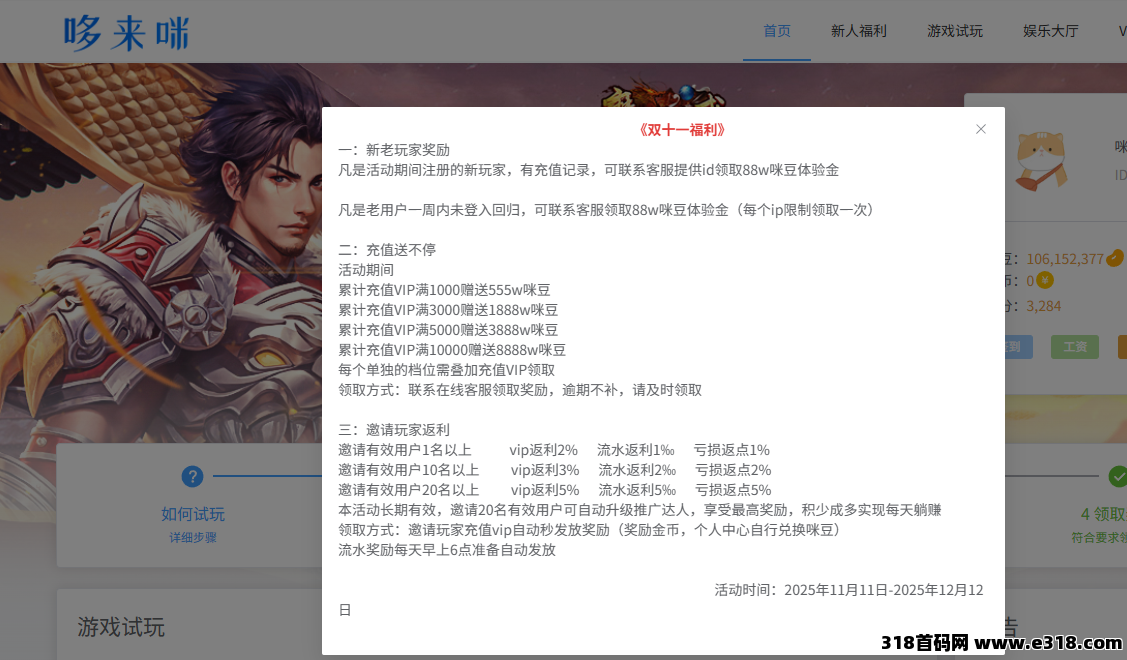Viewport: 1127px width, 660px height.
Task: Click the green checkmark step icon
Action: tap(1118, 477)
